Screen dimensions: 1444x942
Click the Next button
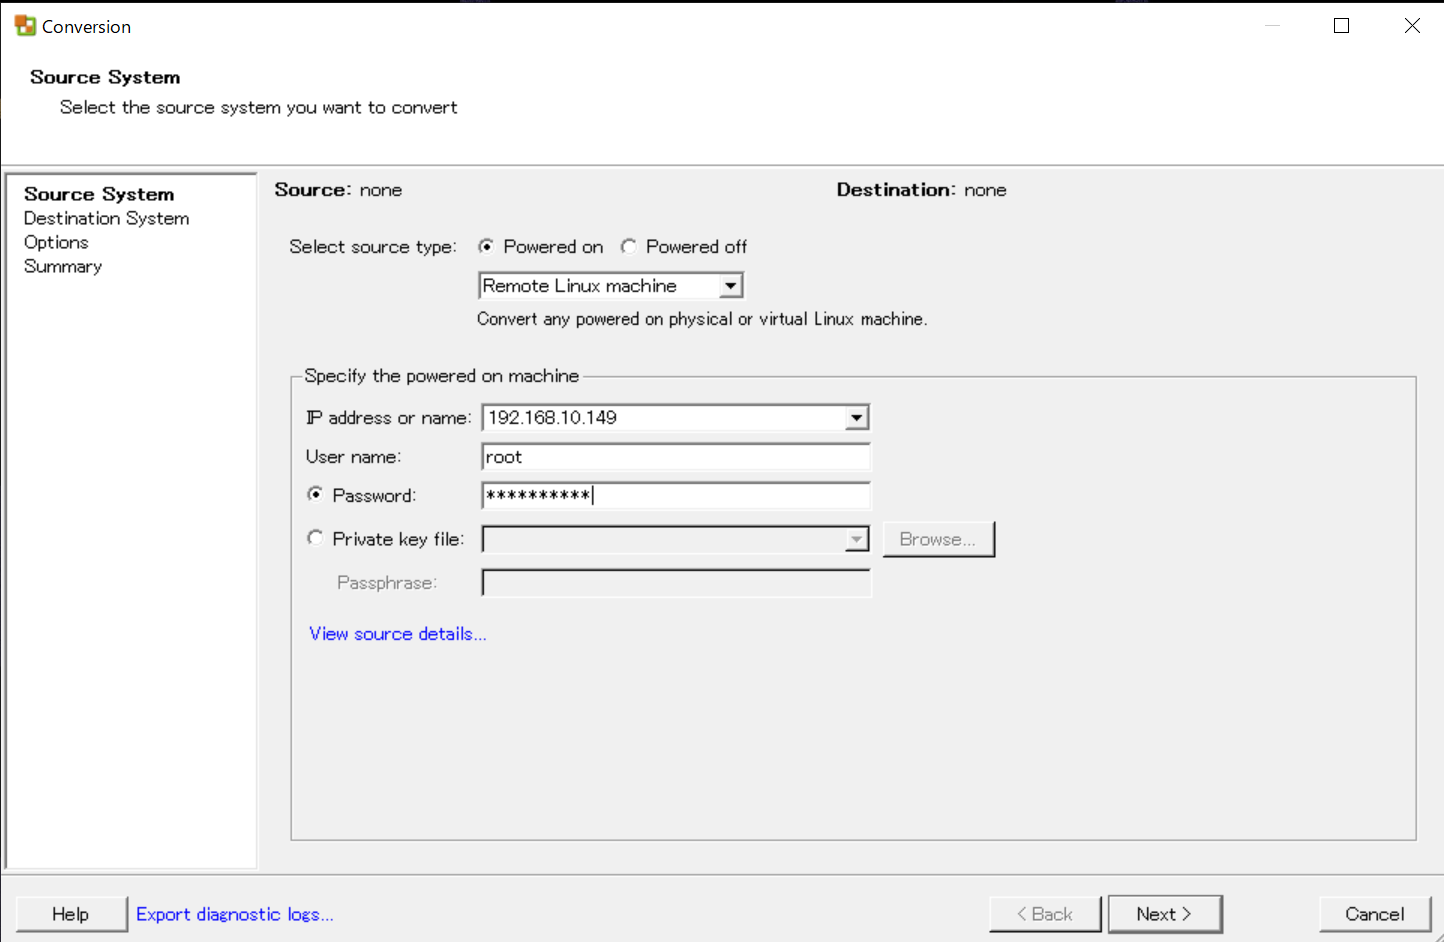[1164, 914]
